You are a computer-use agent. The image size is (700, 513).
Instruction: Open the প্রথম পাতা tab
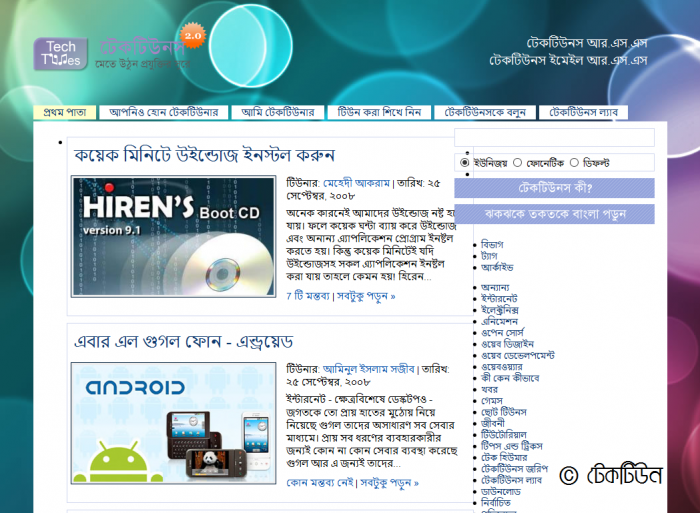pos(65,113)
